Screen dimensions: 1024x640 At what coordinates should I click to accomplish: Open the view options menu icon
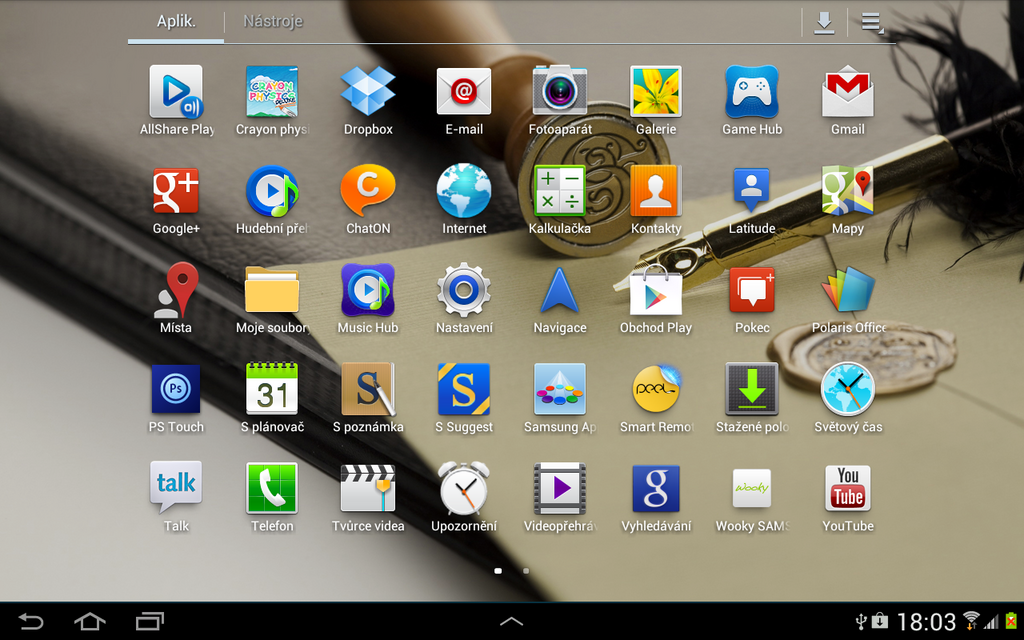click(869, 21)
